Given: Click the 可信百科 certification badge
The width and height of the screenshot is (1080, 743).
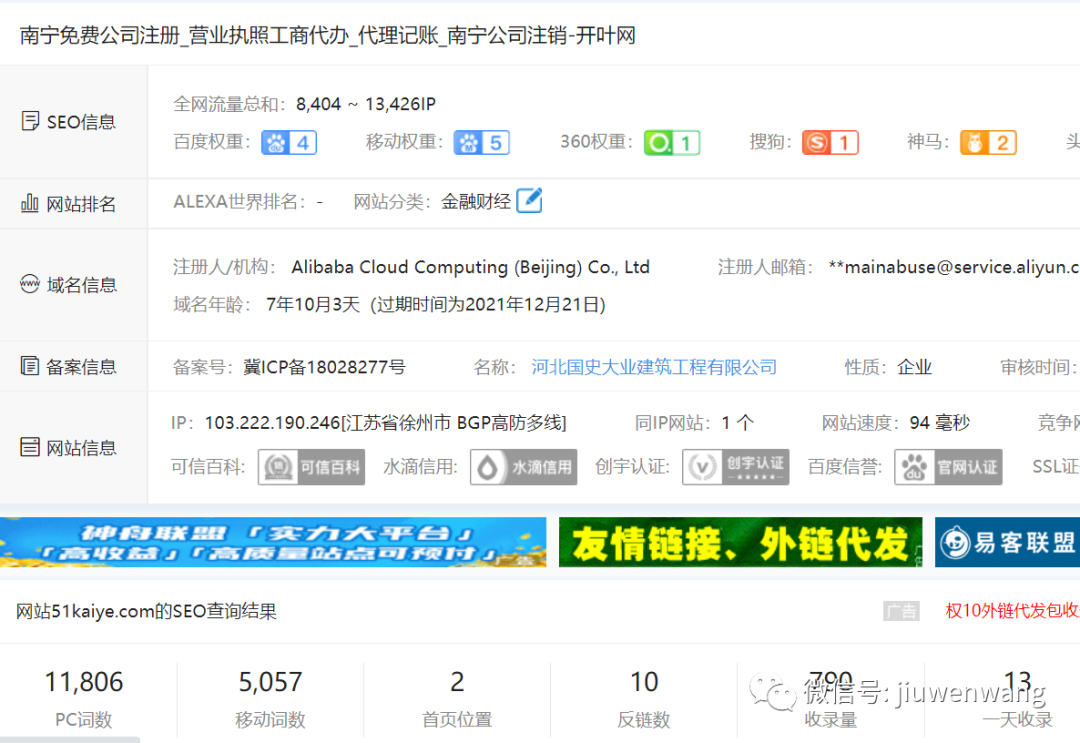Looking at the screenshot, I should point(311,467).
